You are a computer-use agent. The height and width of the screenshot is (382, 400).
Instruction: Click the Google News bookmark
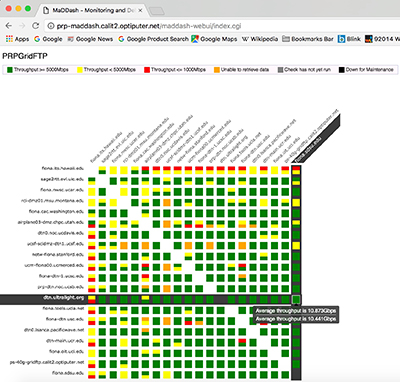[x=90, y=39]
